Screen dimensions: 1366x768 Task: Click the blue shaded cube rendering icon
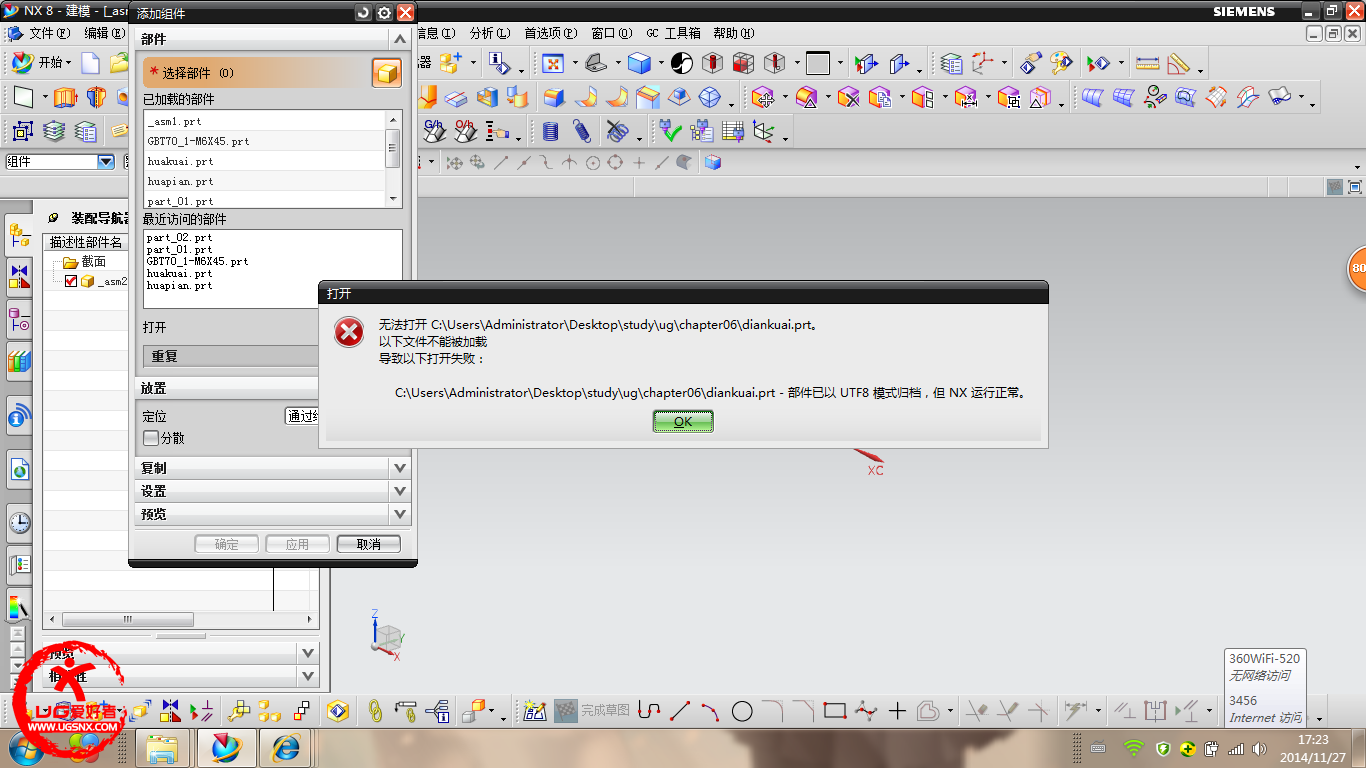coord(639,63)
